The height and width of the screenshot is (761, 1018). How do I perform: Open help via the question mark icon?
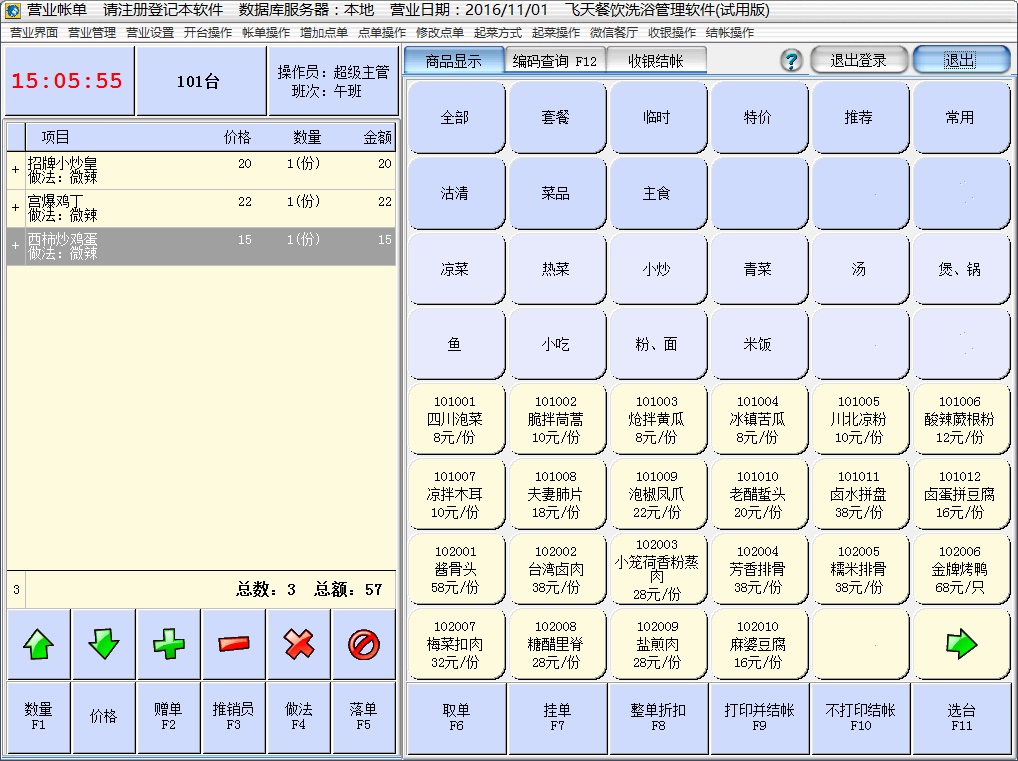pyautogui.click(x=791, y=61)
